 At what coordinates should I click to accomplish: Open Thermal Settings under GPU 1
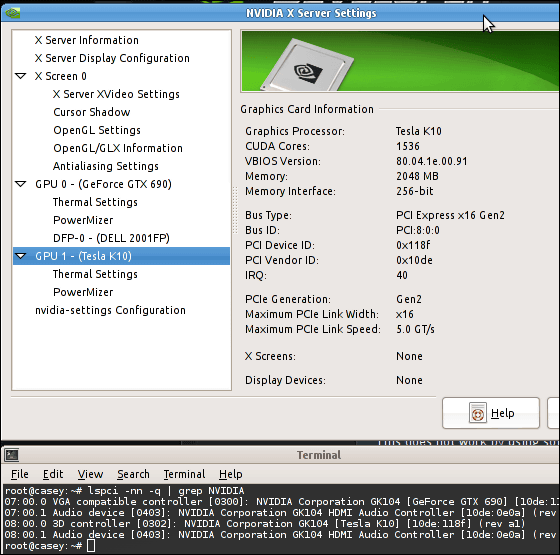tap(95, 274)
